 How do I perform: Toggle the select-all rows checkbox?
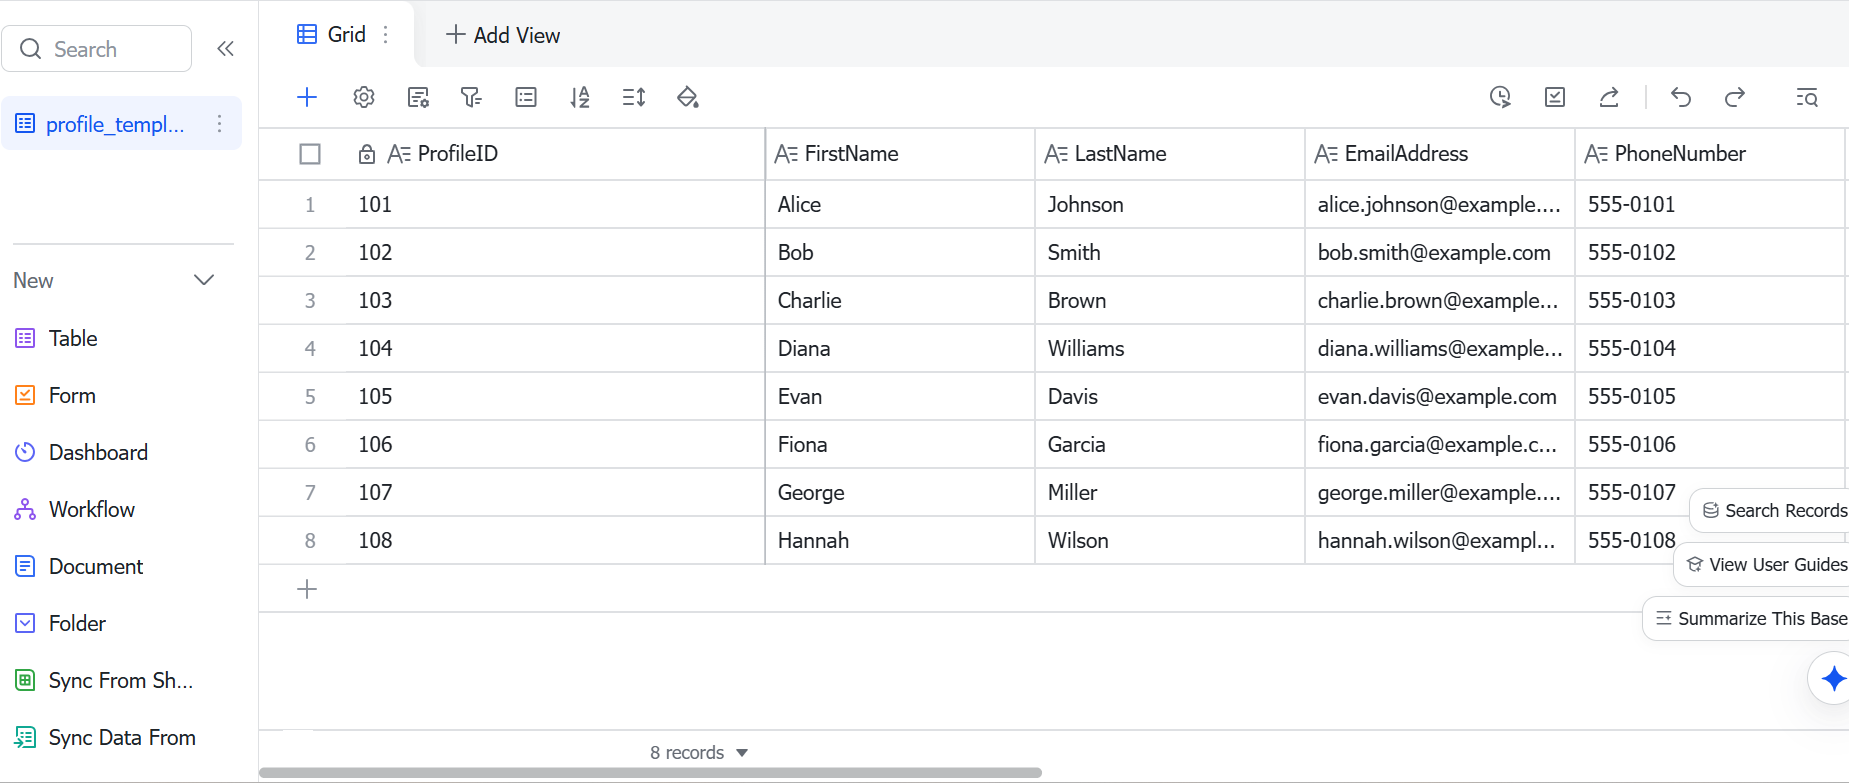pyautogui.click(x=310, y=154)
